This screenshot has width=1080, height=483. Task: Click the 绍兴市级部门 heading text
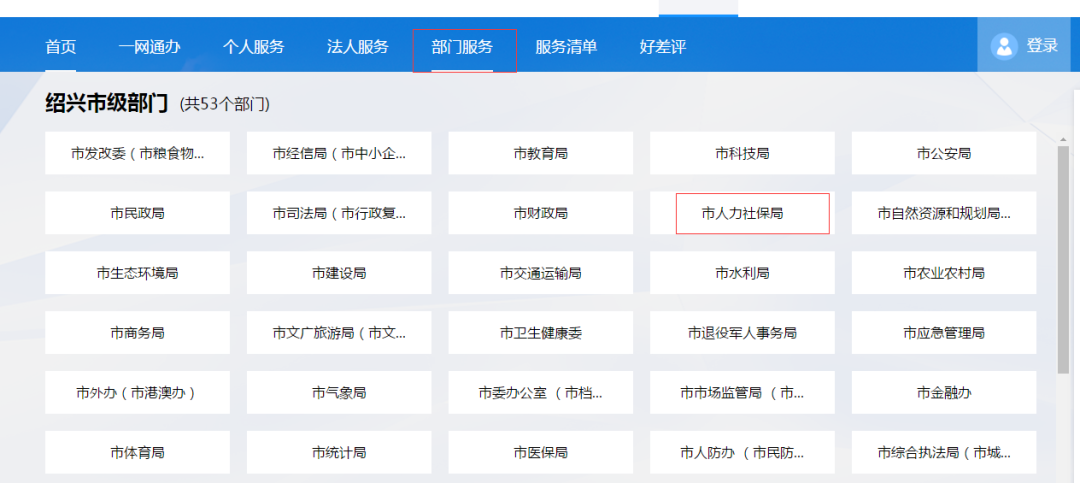tap(107, 103)
